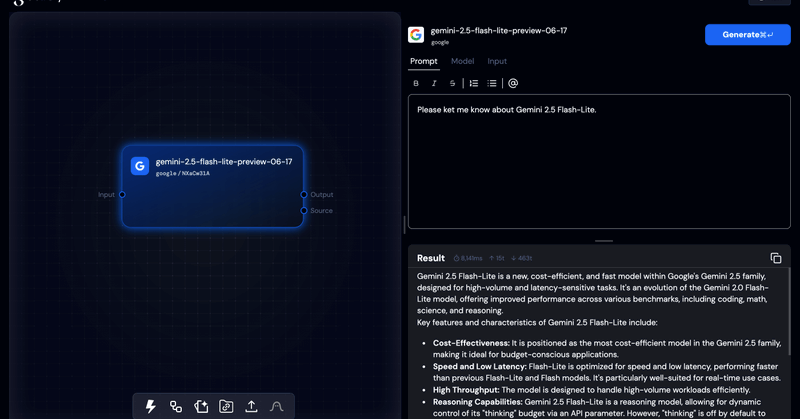
Task: Click the 'Speed and Low Latency:' bullet heading
Action: (480, 366)
